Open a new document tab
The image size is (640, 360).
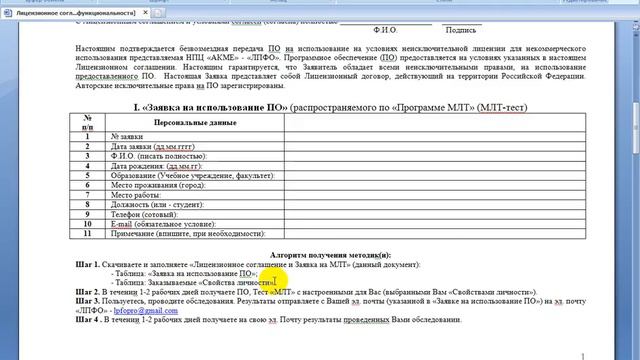pyautogui.click(x=158, y=13)
